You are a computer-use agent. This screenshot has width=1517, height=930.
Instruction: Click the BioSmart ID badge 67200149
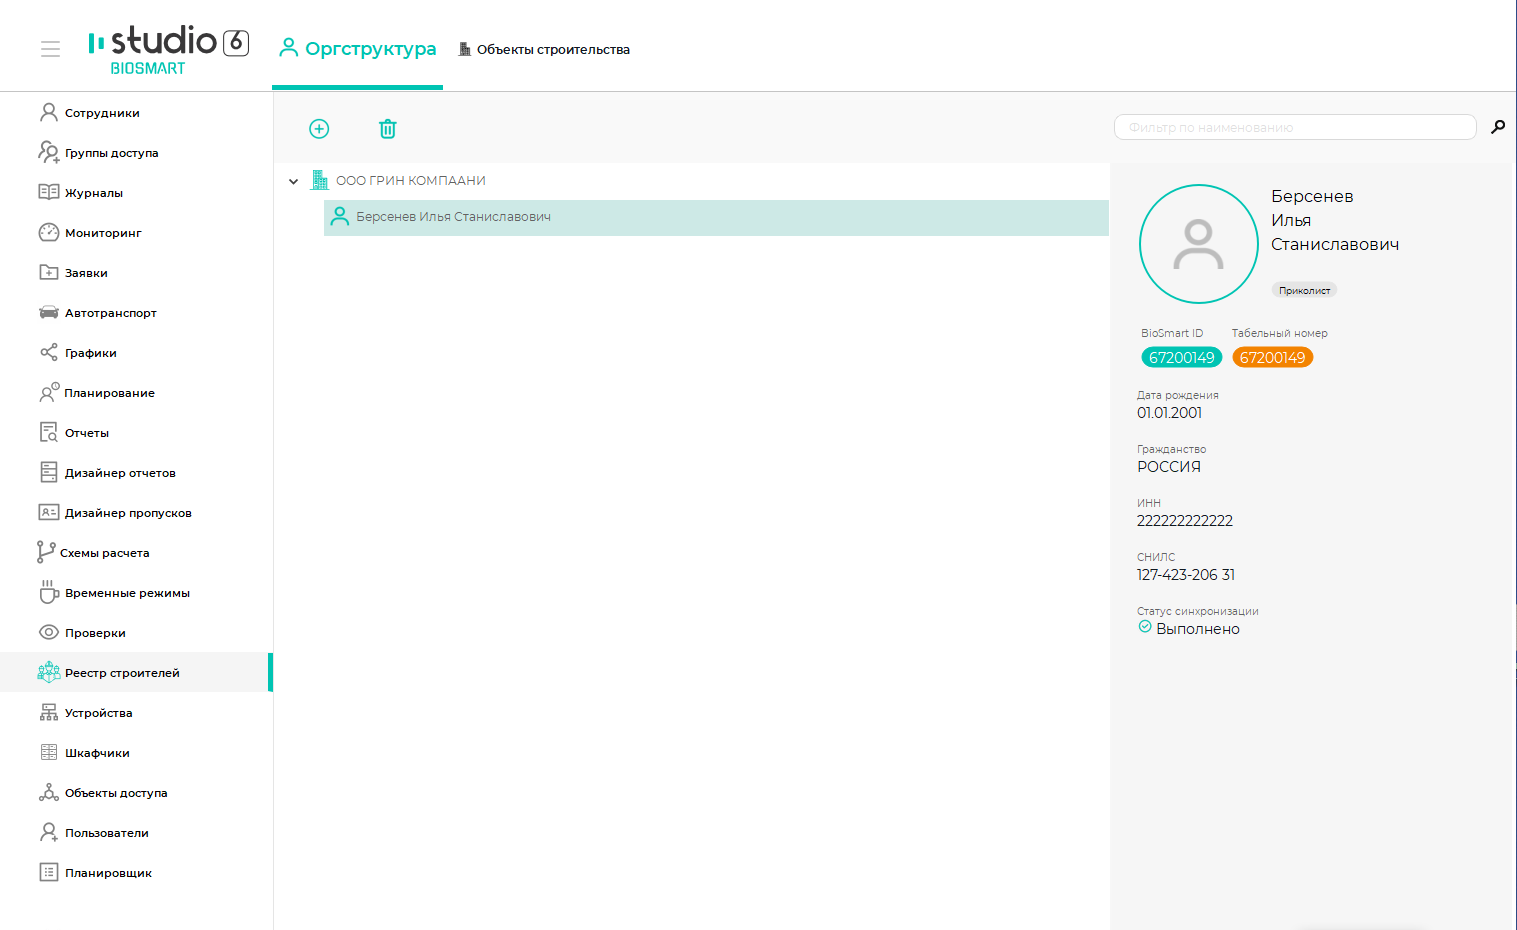[1181, 358]
